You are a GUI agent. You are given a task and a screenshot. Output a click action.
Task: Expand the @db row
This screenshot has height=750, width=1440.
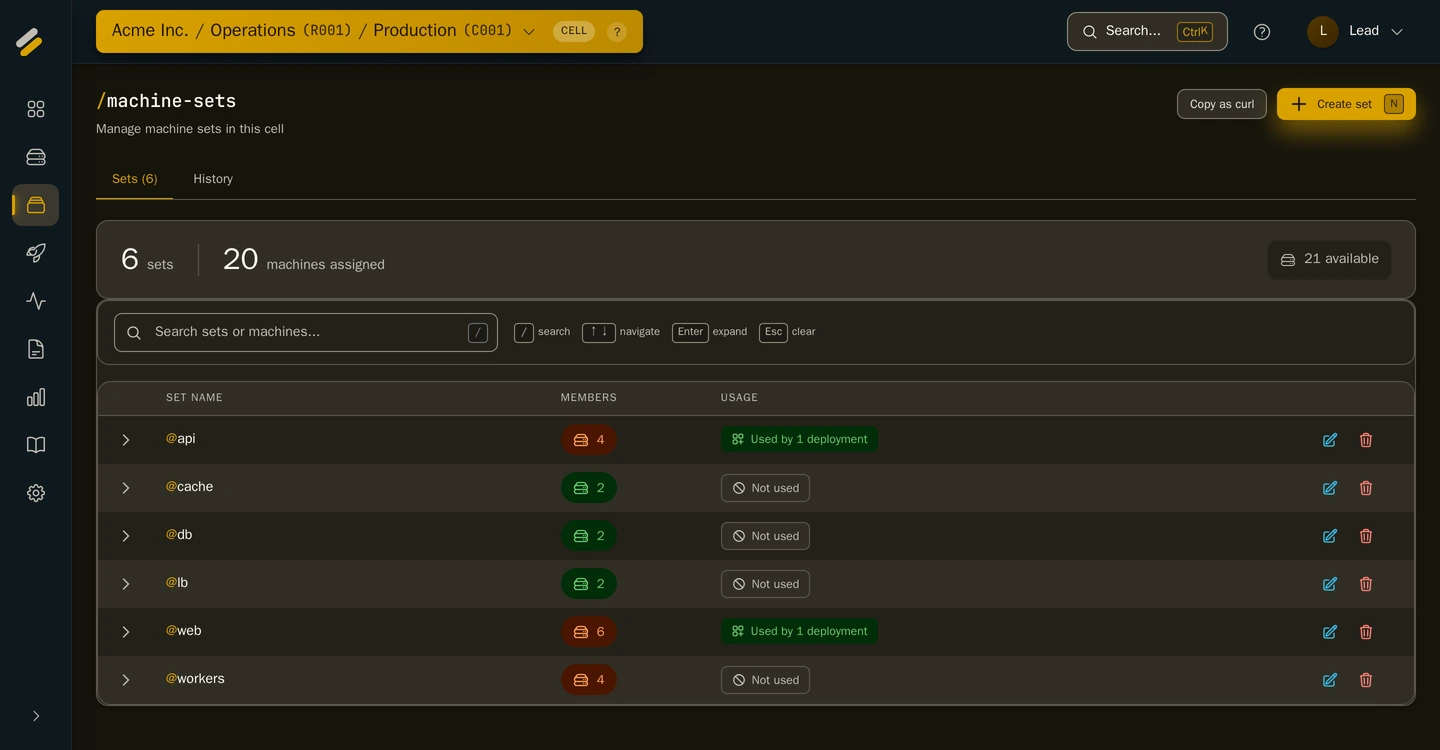pyautogui.click(x=126, y=536)
